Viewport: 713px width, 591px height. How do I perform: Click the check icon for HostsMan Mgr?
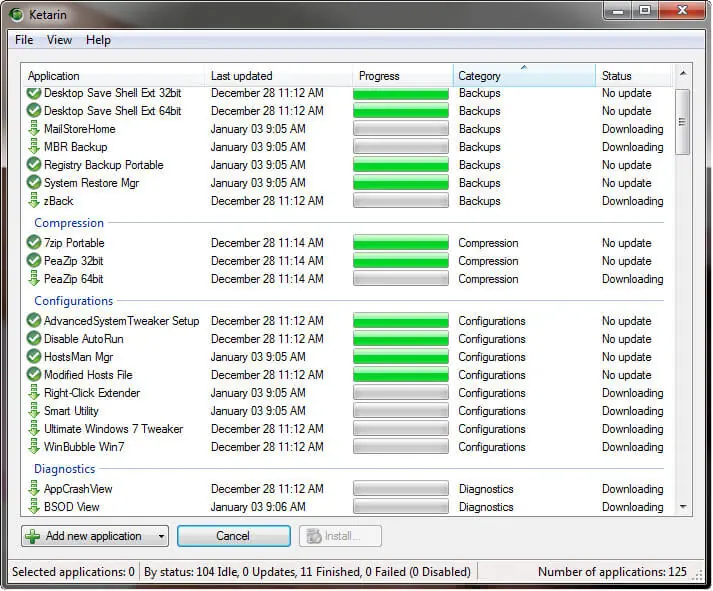point(34,356)
